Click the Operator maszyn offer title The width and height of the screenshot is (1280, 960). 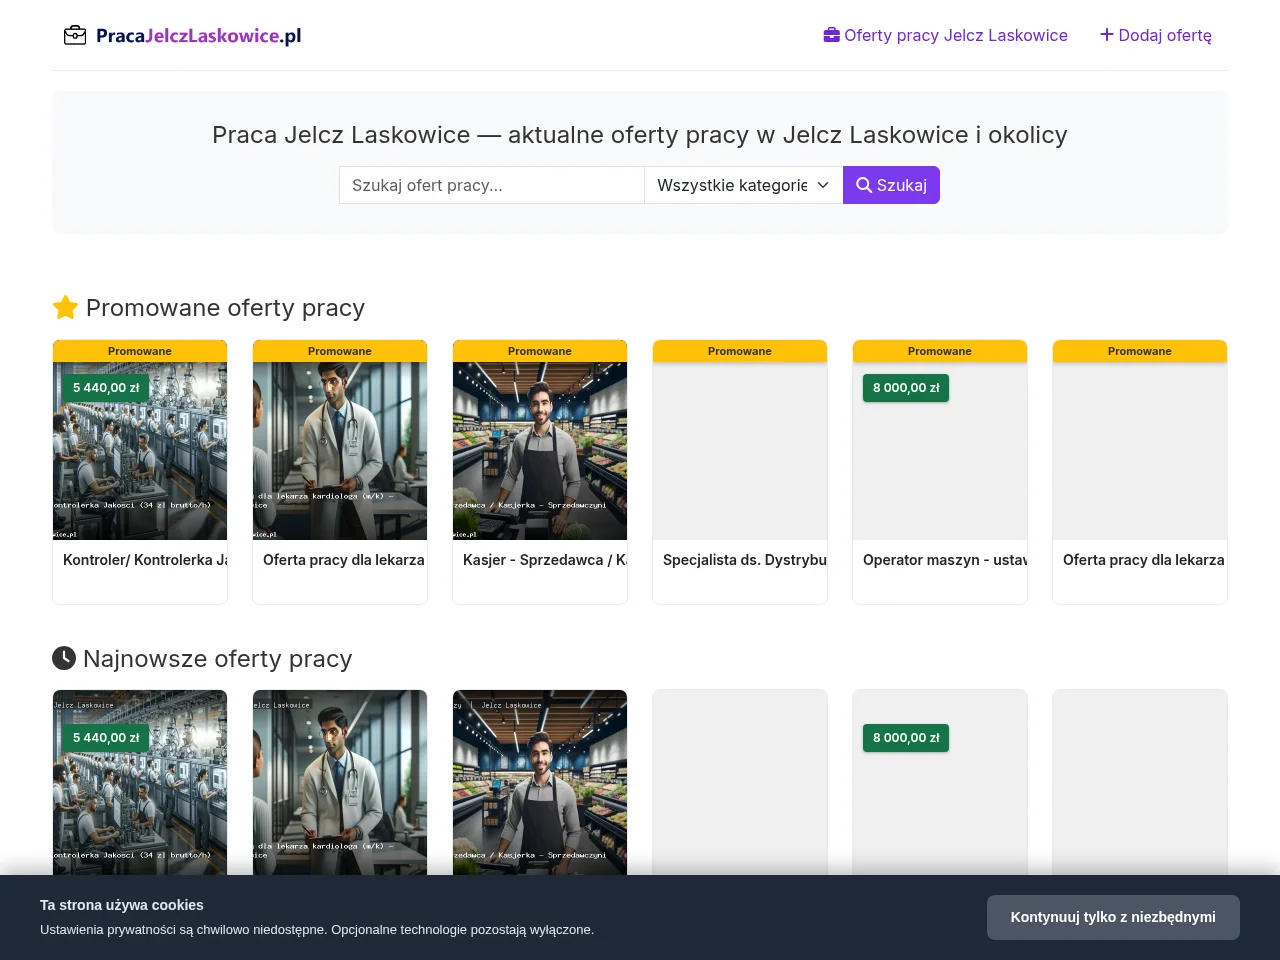[945, 560]
